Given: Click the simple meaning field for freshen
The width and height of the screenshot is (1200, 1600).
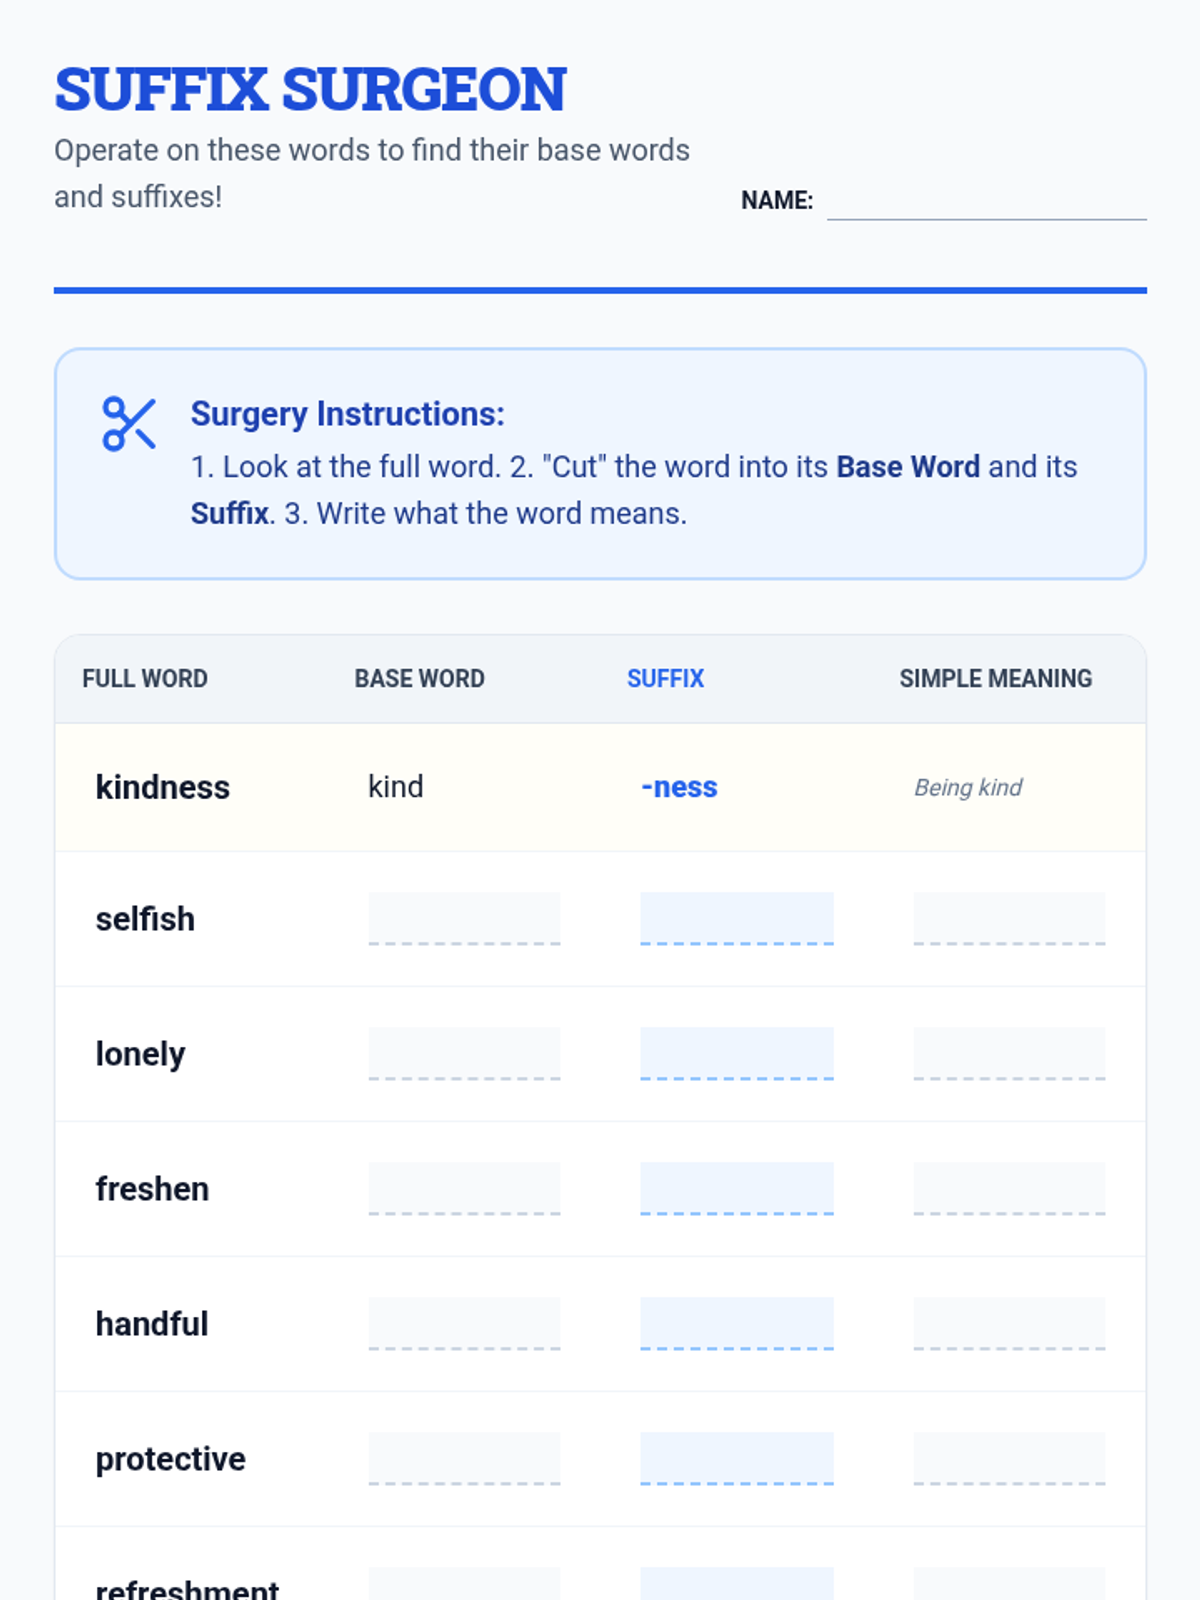Looking at the screenshot, I should click(x=1009, y=1189).
